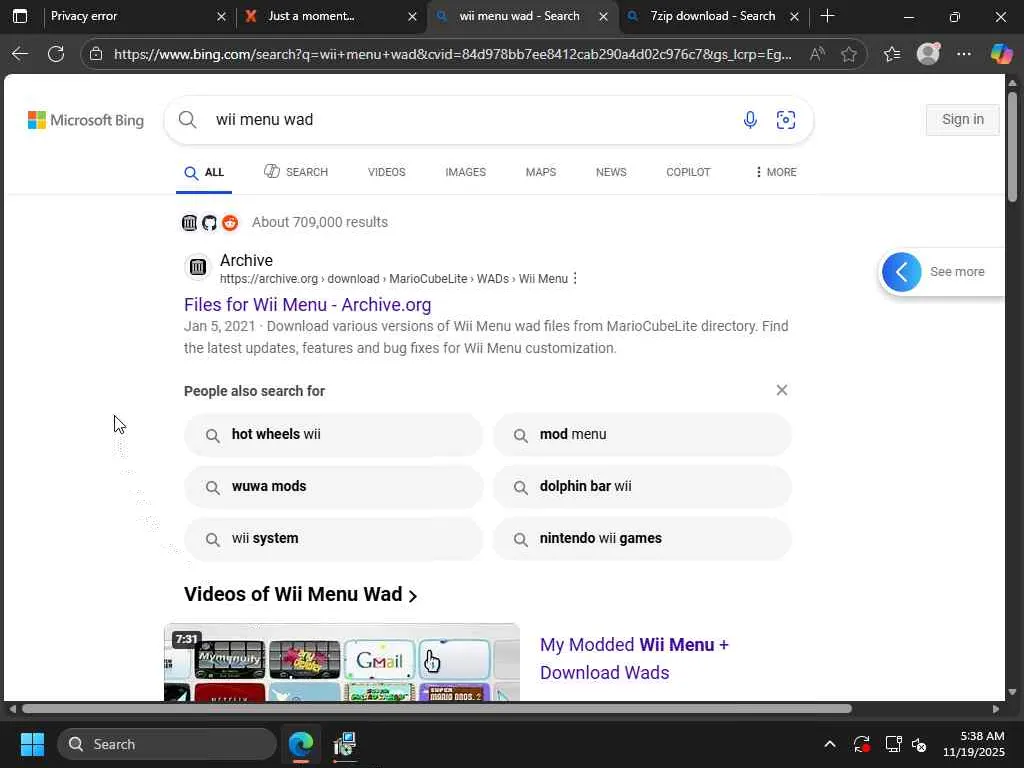Viewport: 1024px width, 768px height.
Task: Start voice search with microphone icon
Action: click(x=750, y=120)
